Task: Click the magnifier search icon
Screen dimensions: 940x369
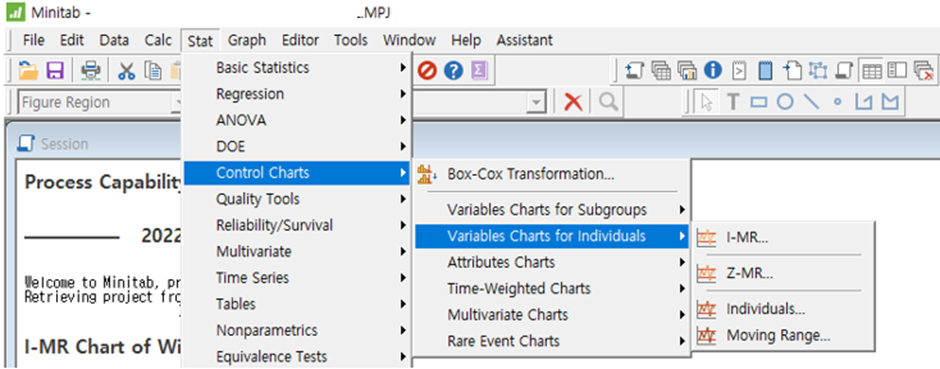Action: (608, 102)
